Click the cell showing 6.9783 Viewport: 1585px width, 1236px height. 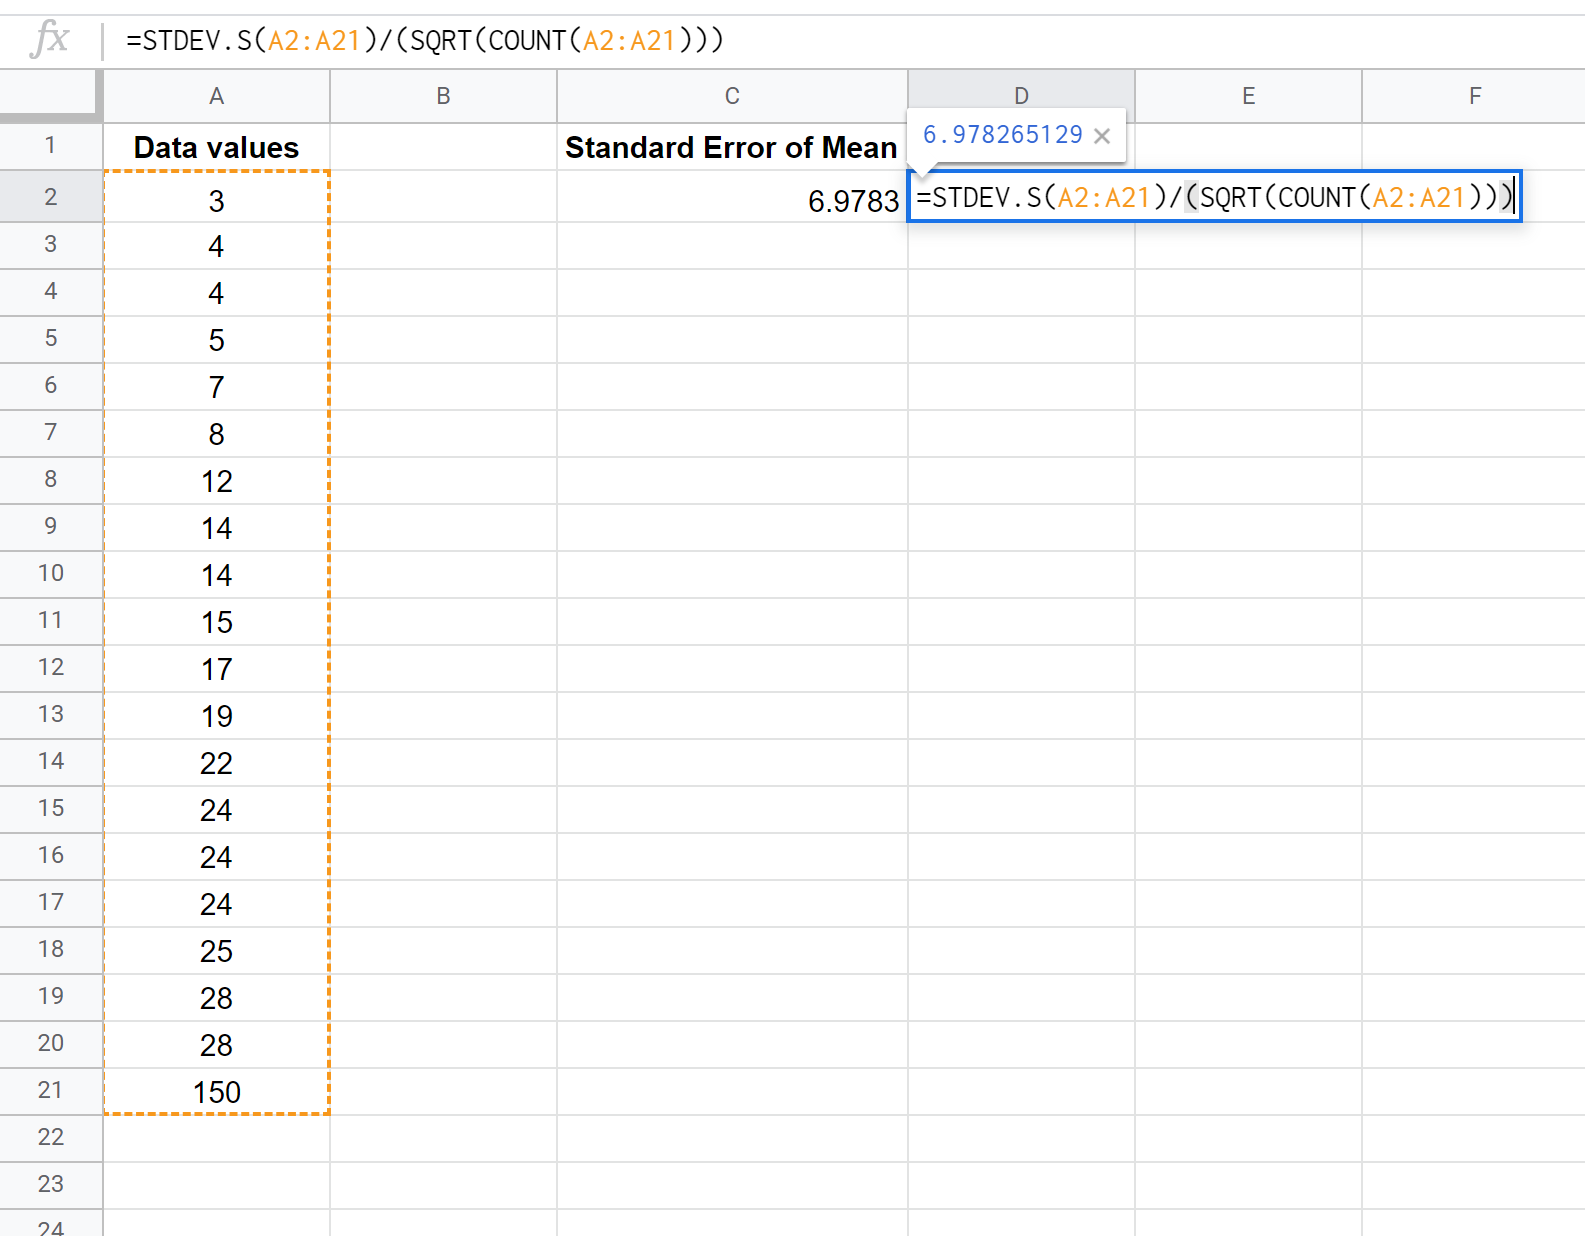tap(732, 197)
